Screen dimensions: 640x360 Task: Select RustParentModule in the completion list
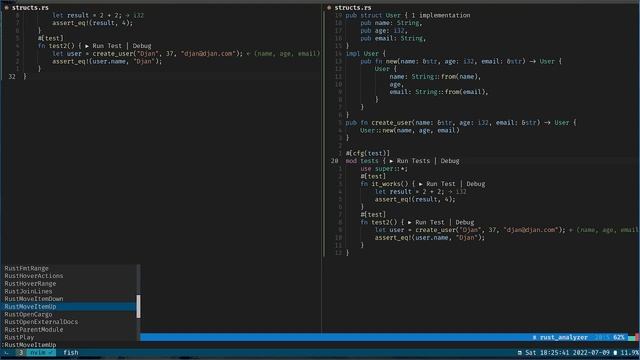(x=69, y=330)
